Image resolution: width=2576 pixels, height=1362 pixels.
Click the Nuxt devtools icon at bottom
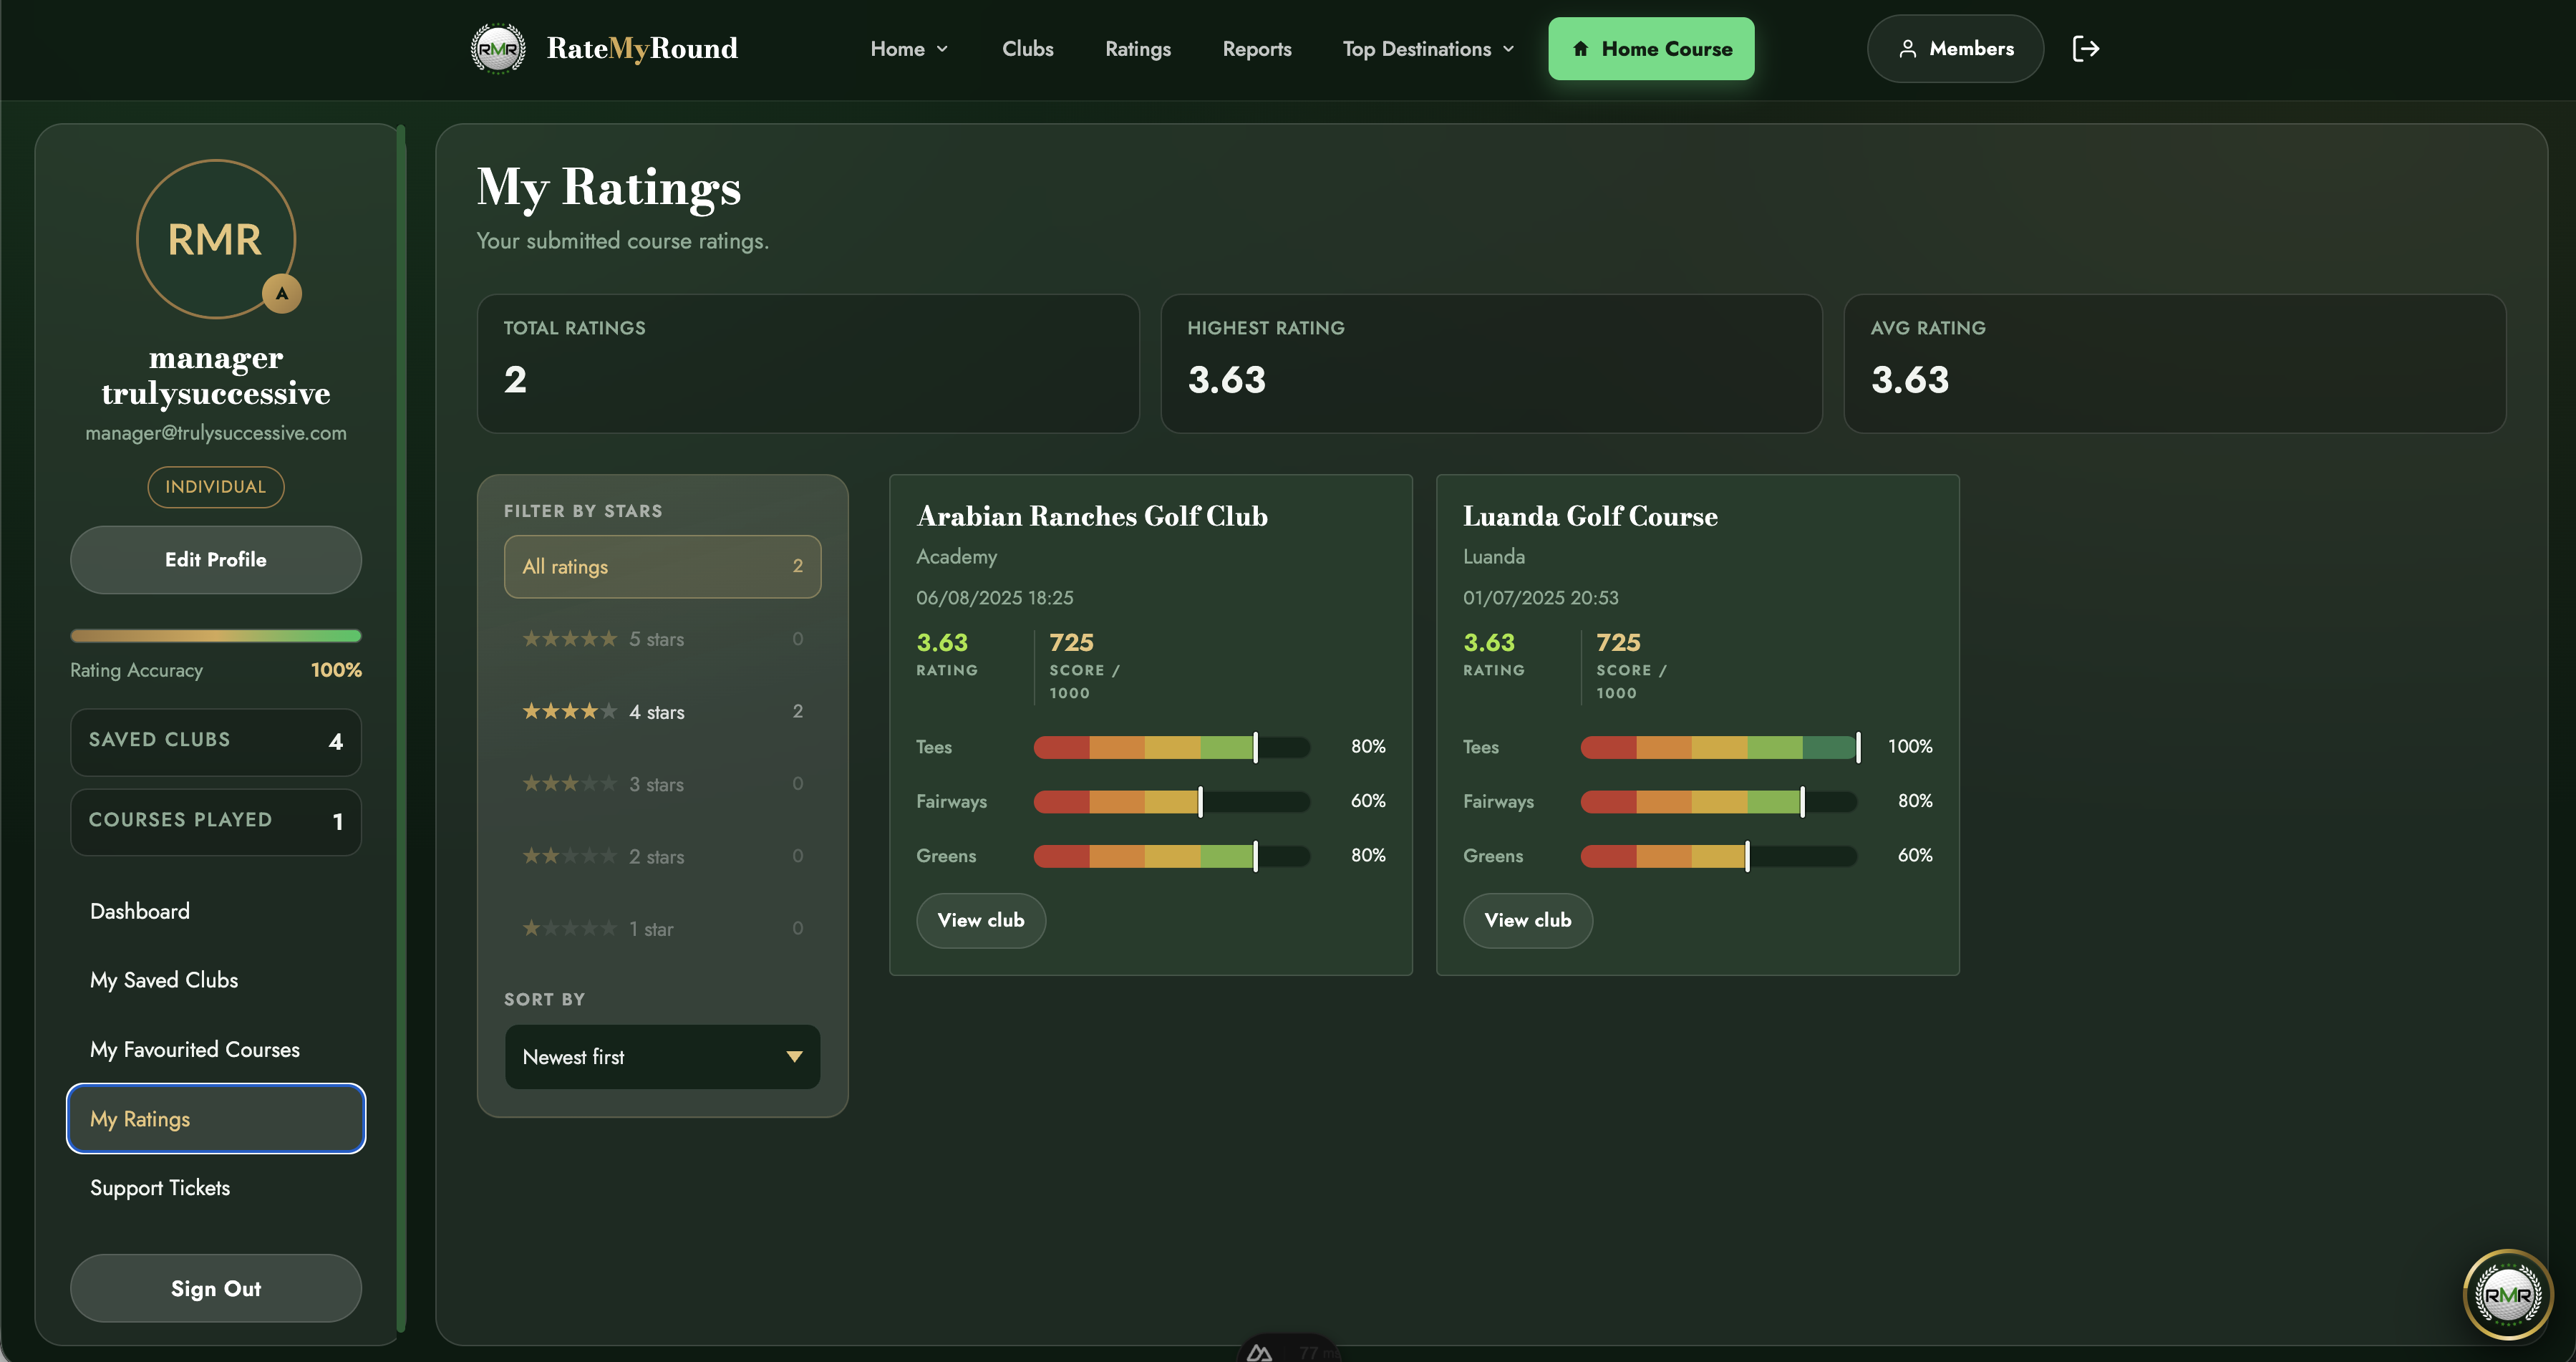[1260, 1352]
